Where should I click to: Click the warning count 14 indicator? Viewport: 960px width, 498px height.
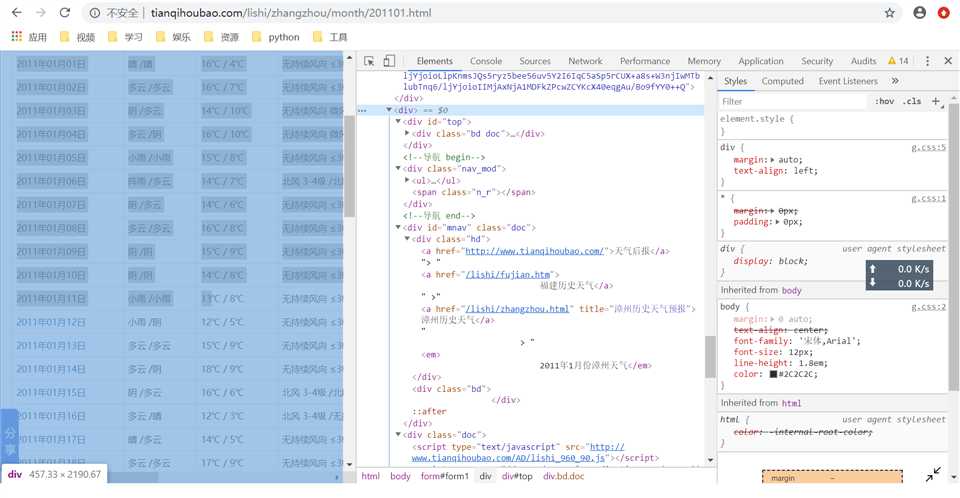pyautogui.click(x=898, y=61)
